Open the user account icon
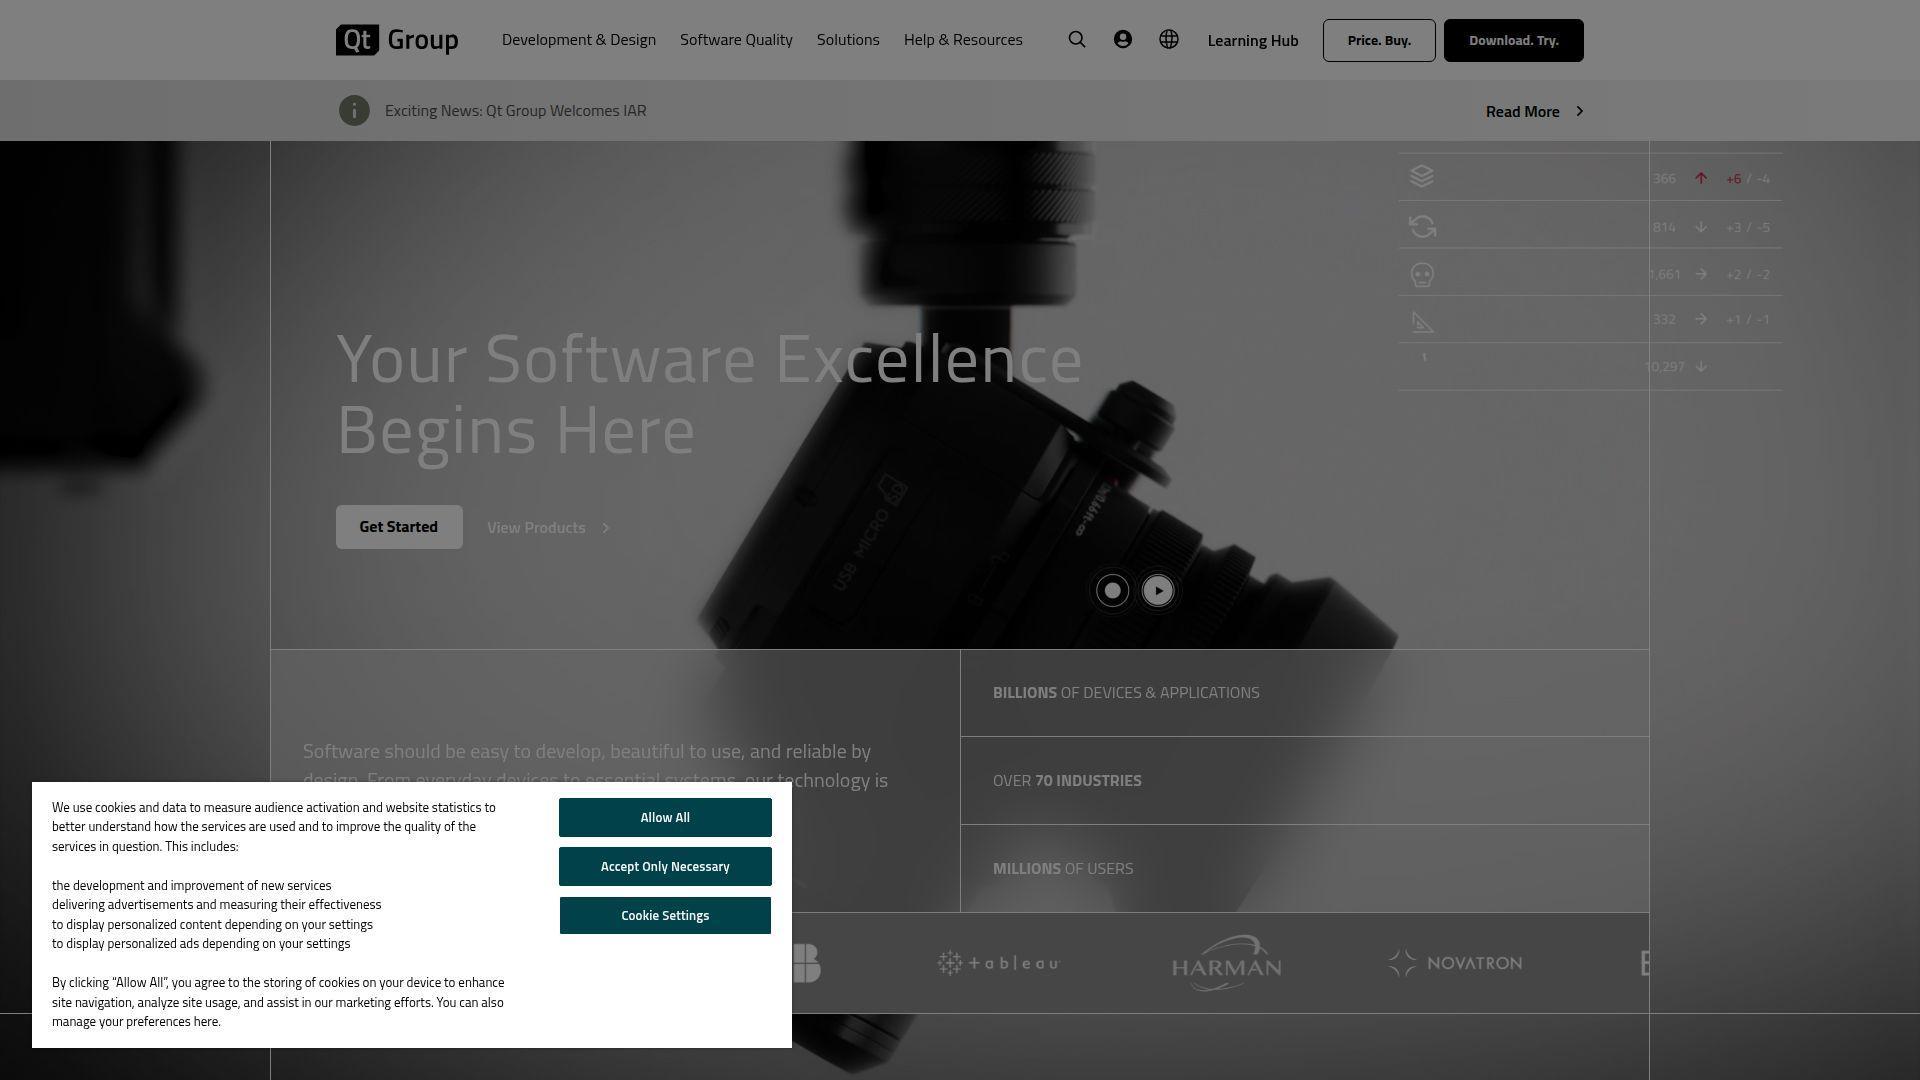This screenshot has width=1920, height=1080. (1122, 40)
